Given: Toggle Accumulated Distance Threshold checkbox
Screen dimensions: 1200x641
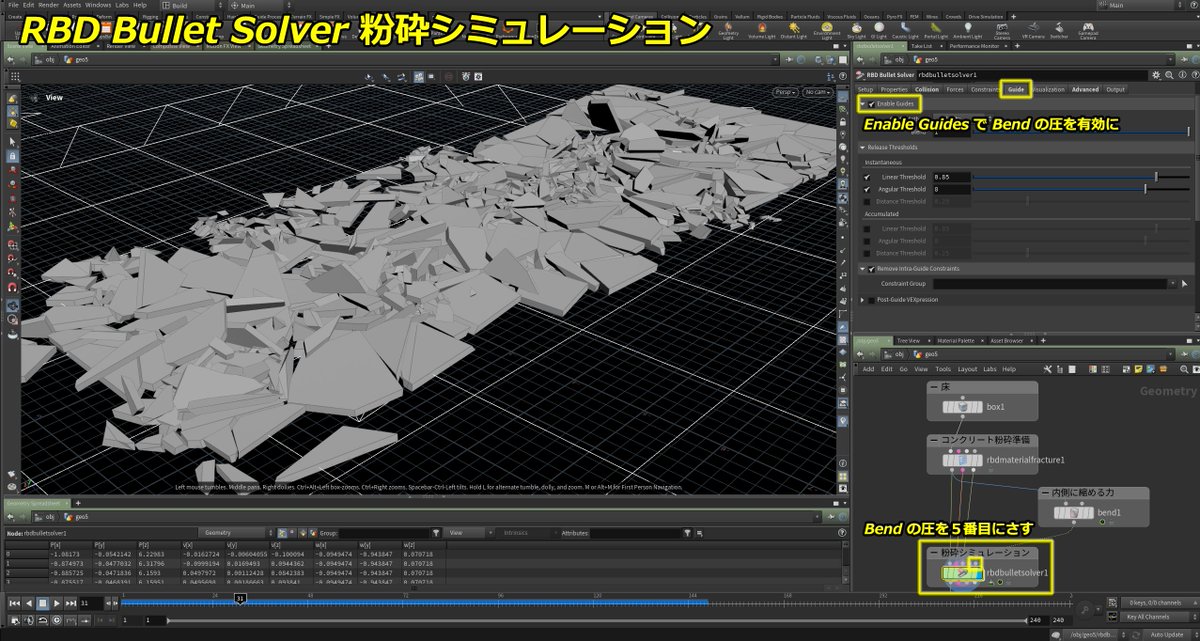Looking at the screenshot, I should pos(867,253).
